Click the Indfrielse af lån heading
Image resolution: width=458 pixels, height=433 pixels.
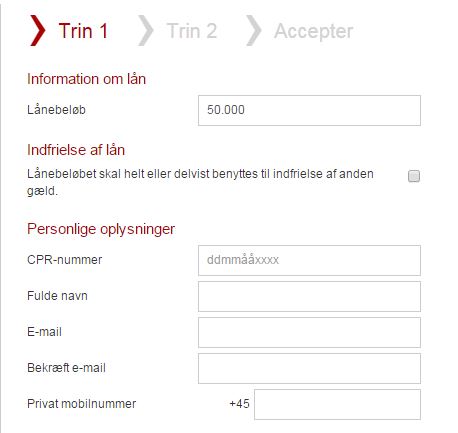[x=76, y=150]
